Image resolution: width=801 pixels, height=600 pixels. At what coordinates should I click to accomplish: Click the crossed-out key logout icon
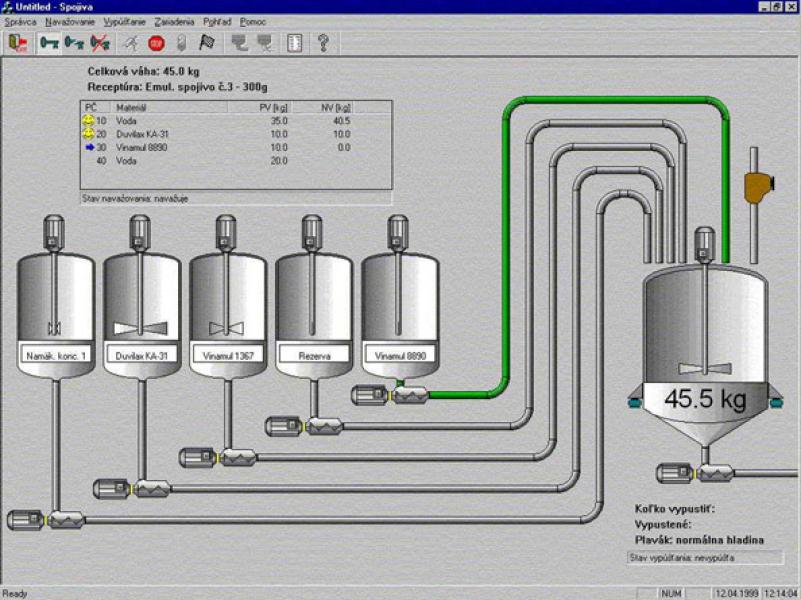point(100,43)
